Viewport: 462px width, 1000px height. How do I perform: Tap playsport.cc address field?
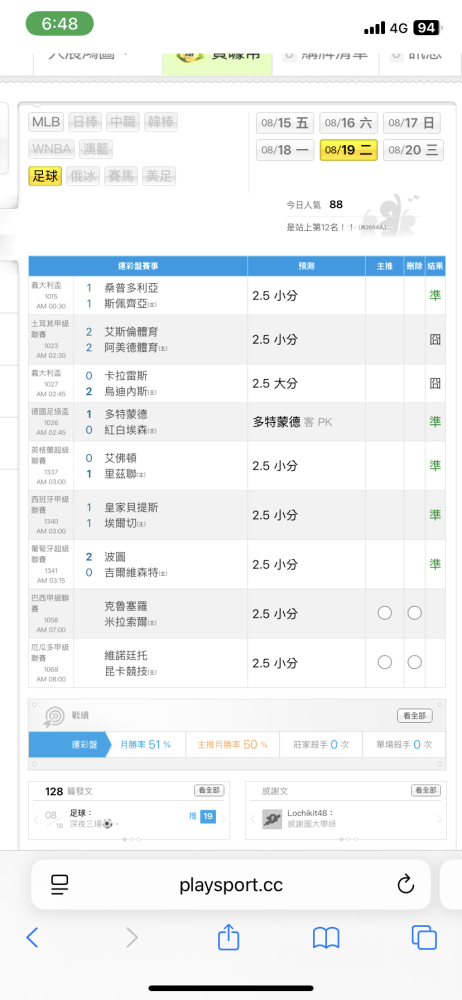(231, 885)
